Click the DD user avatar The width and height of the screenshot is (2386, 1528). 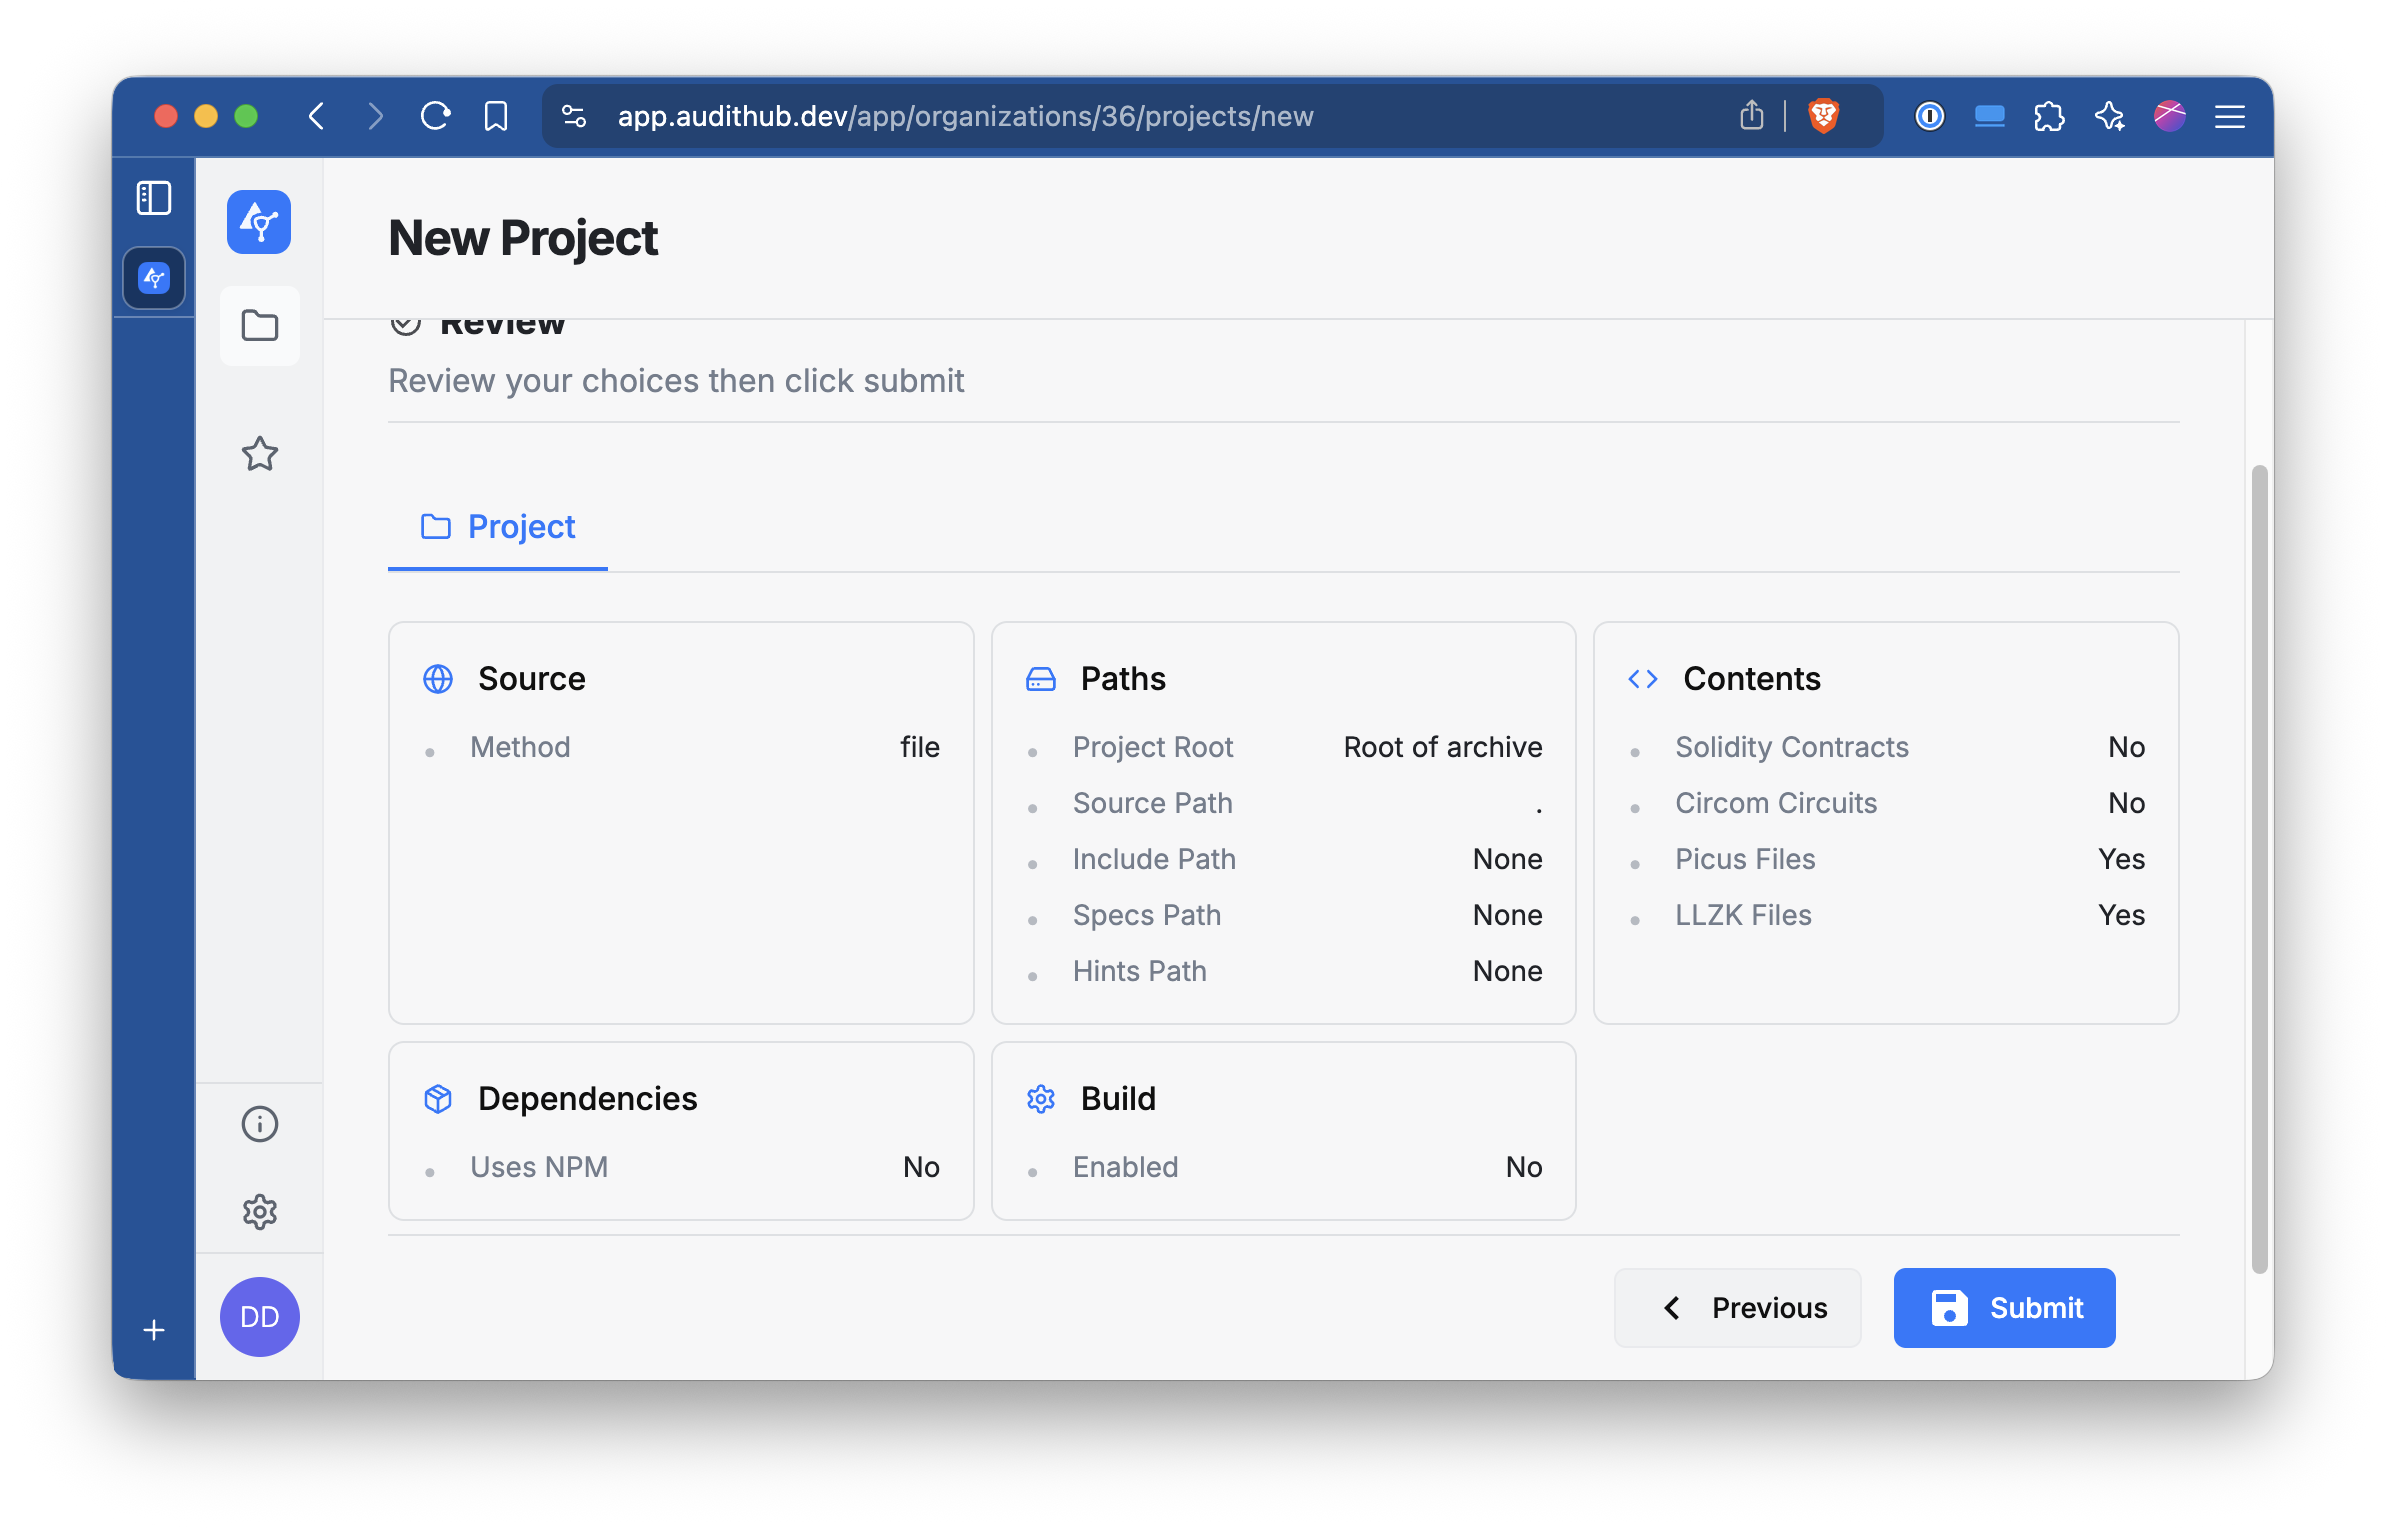pyautogui.click(x=260, y=1317)
